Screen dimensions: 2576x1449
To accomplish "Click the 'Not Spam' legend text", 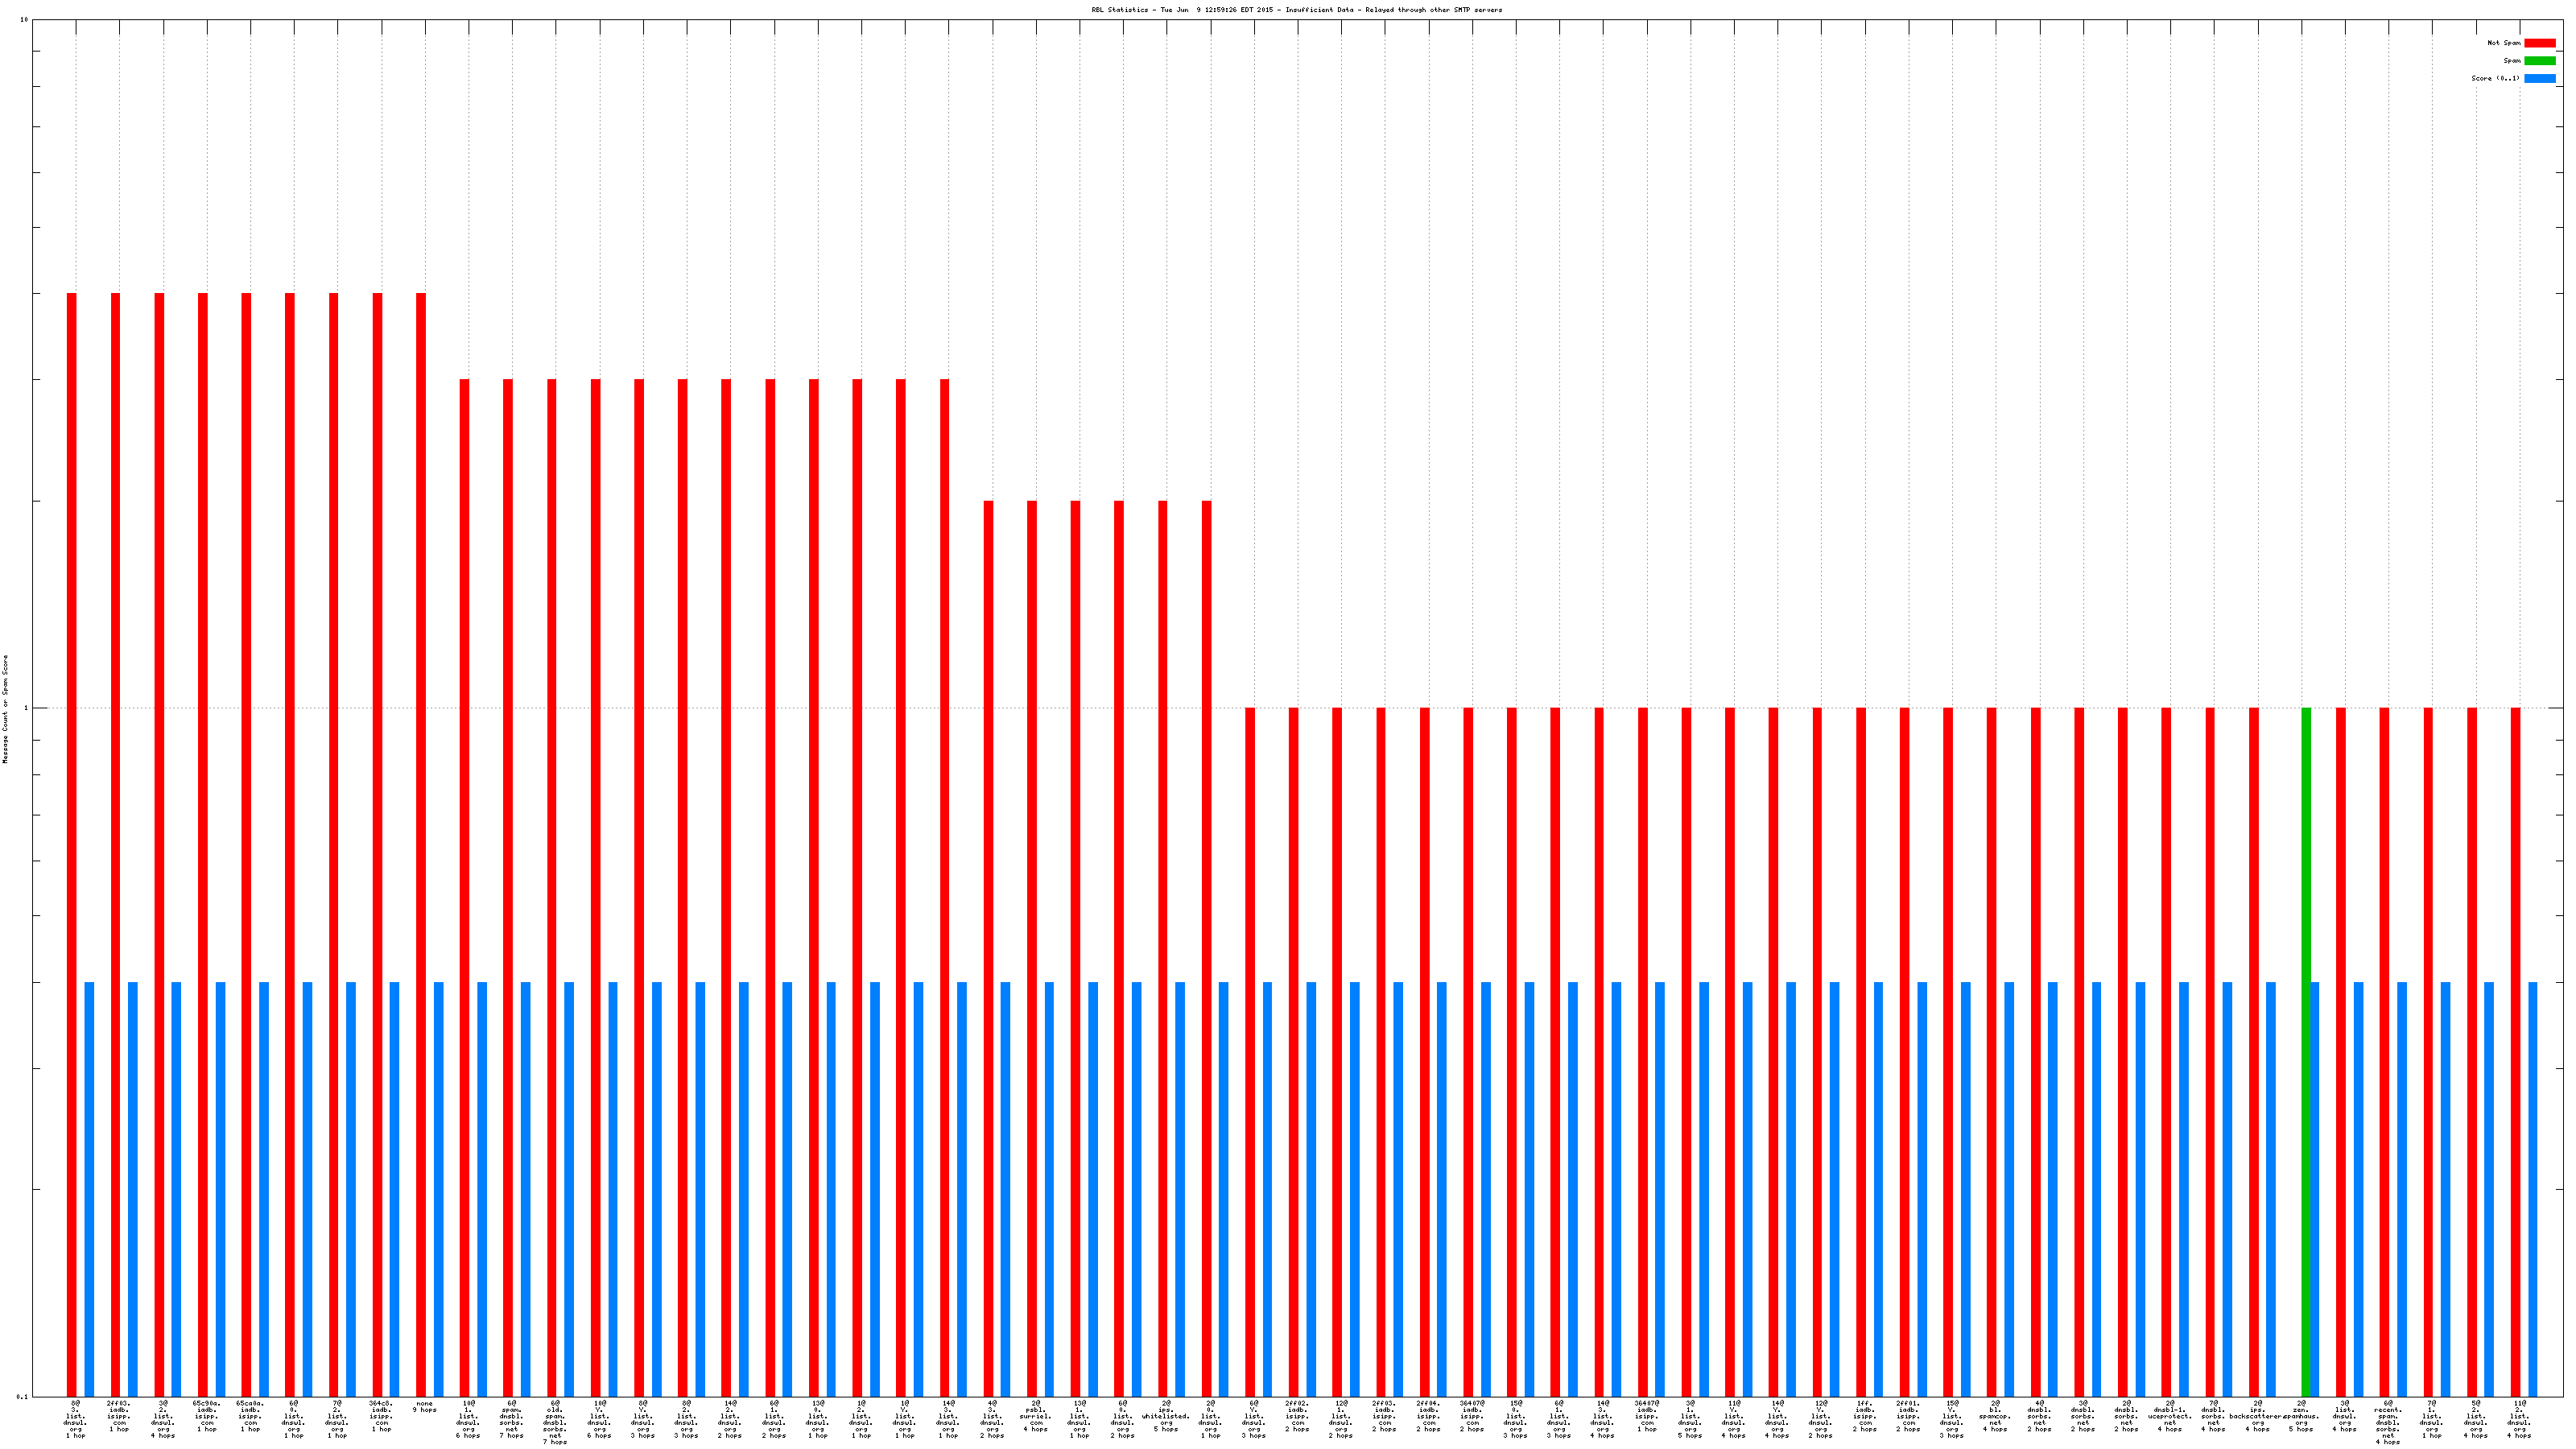I will tap(2504, 43).
